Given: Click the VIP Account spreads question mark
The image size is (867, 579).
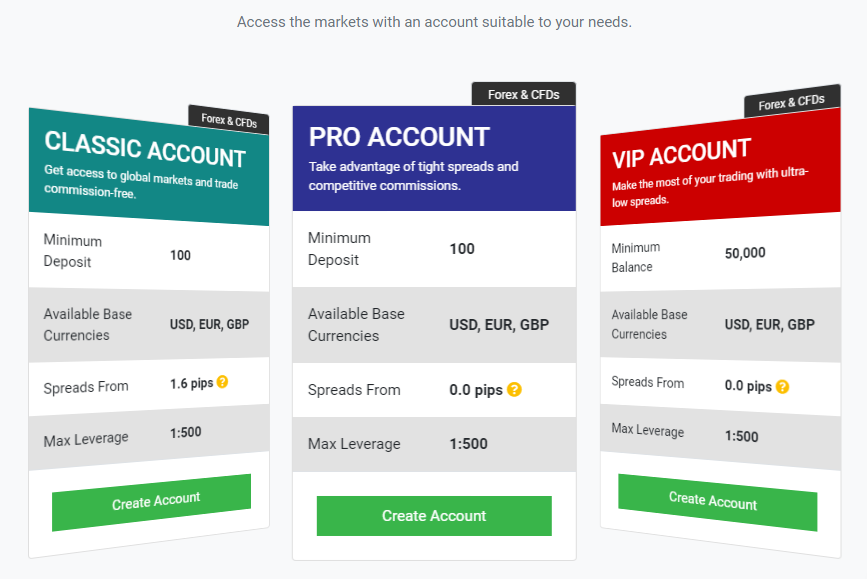Looking at the screenshot, I should (782, 386).
